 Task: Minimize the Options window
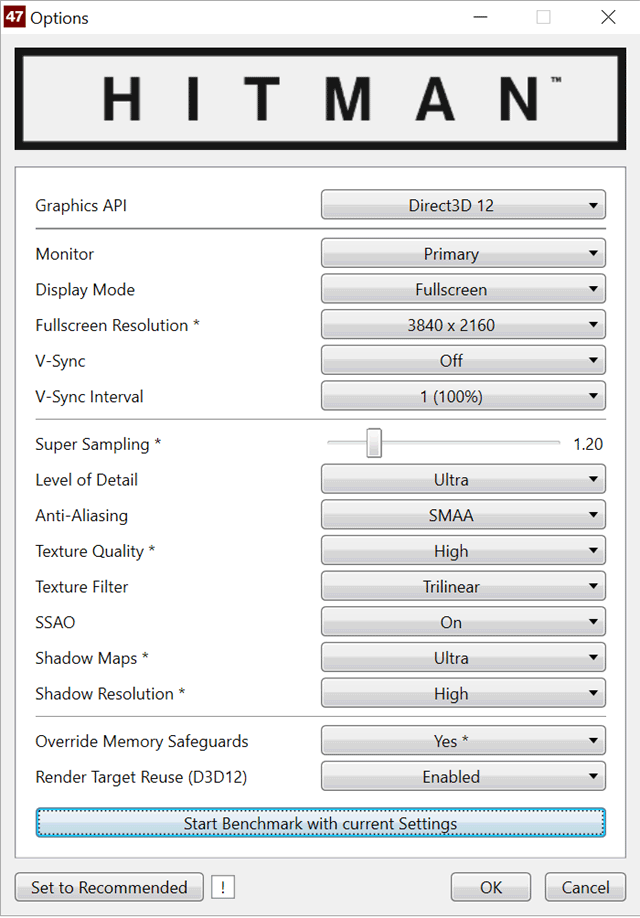481,17
